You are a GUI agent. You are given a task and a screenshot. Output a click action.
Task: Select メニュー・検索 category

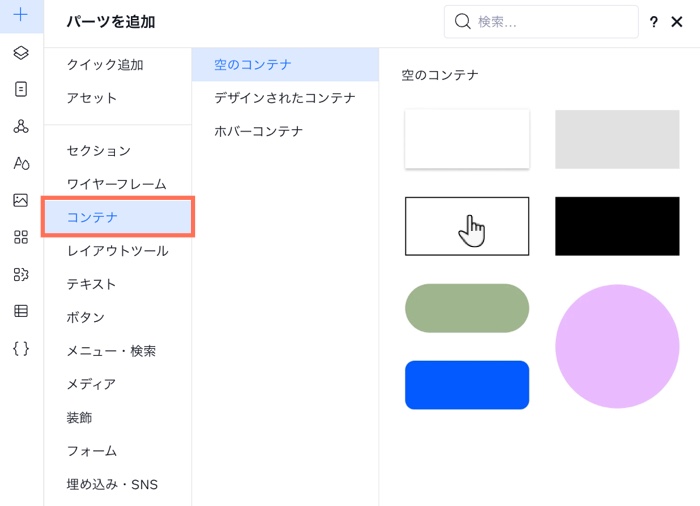(111, 351)
